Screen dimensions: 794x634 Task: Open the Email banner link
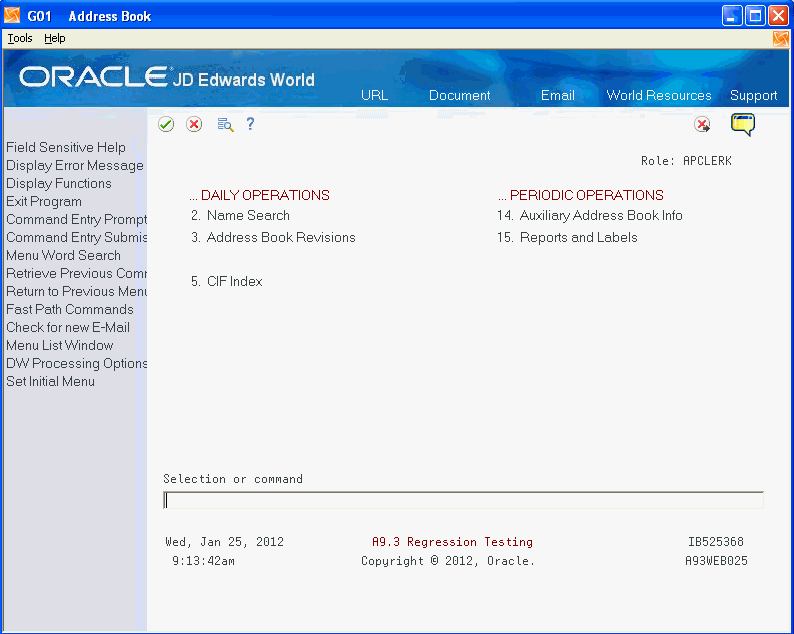(x=558, y=95)
